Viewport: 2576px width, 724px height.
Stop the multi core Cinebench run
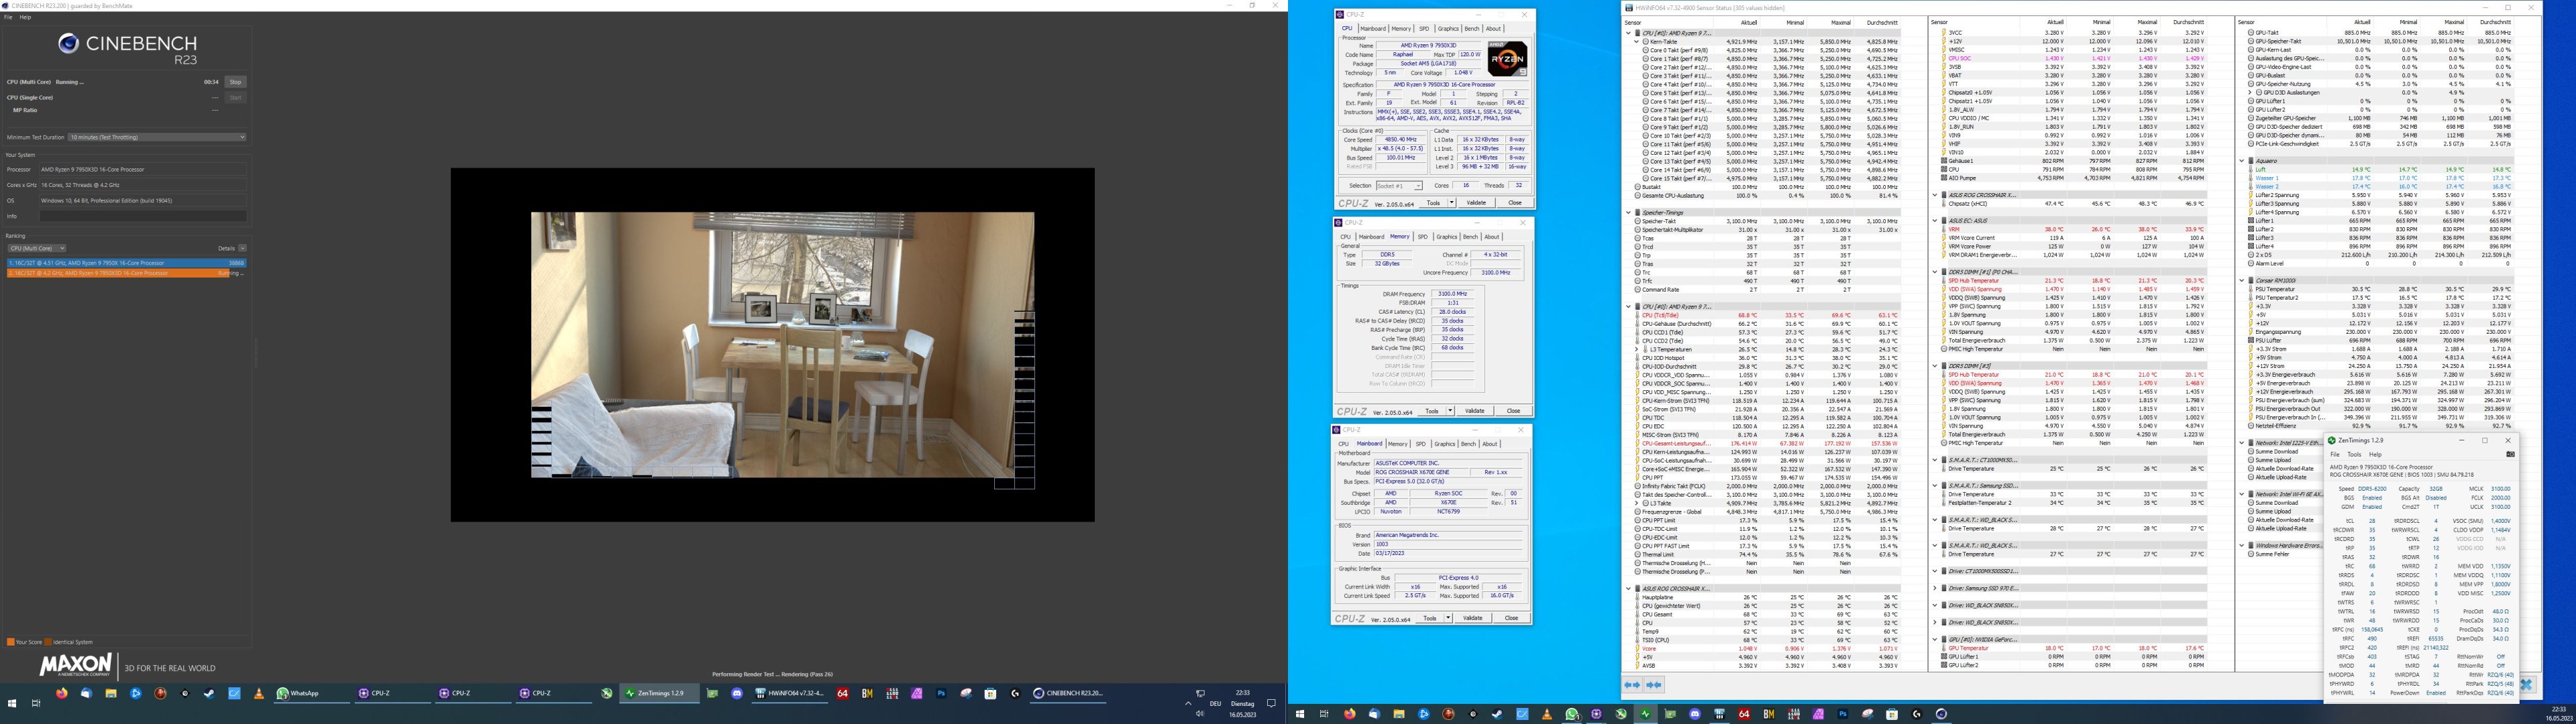235,82
